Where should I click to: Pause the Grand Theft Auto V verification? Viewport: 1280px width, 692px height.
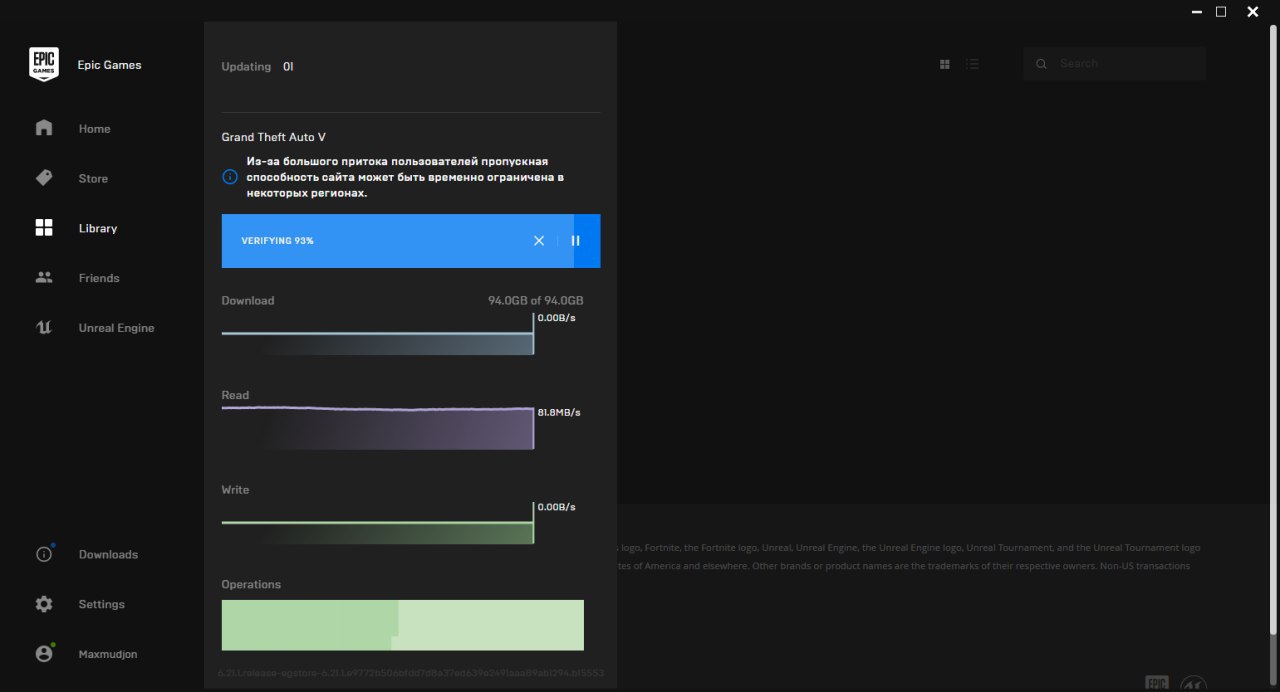click(x=575, y=241)
